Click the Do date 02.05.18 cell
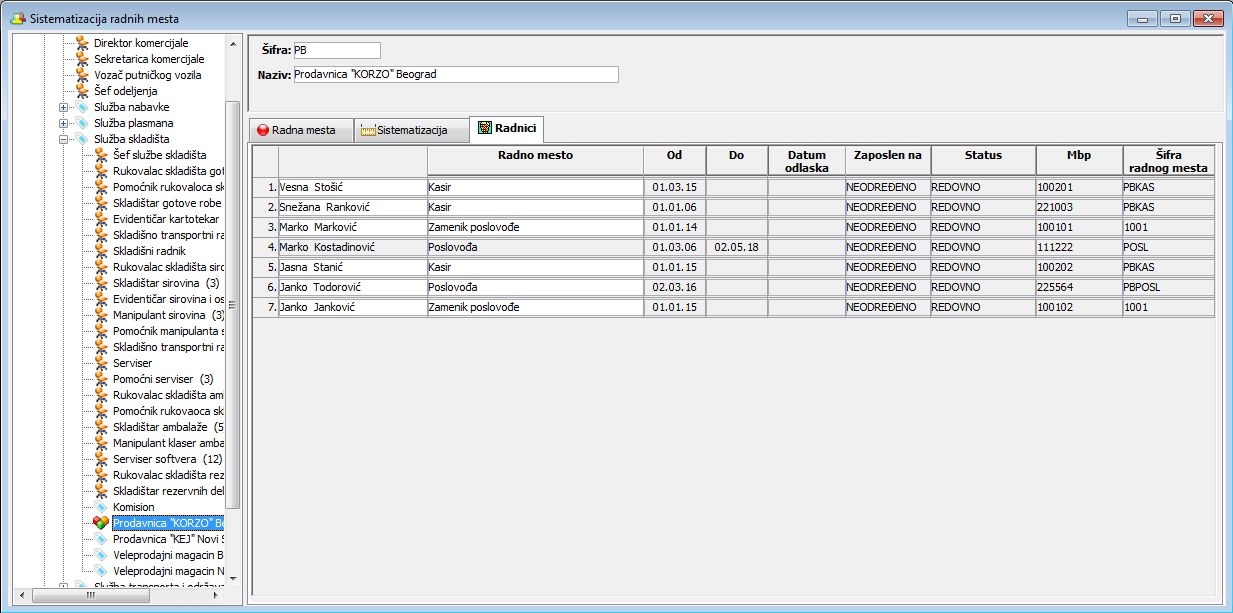The width and height of the screenshot is (1233, 613). click(x=737, y=247)
